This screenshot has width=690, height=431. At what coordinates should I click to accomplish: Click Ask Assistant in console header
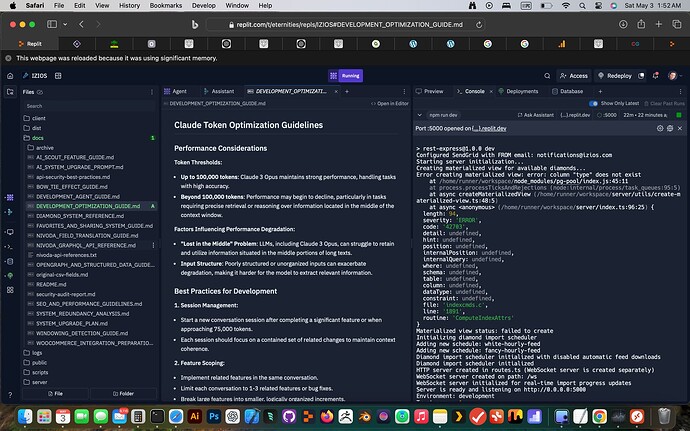(x=534, y=116)
